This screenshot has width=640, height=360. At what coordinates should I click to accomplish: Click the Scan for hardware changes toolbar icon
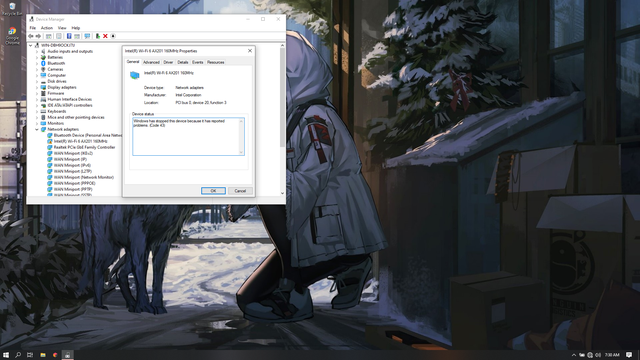[87, 36]
